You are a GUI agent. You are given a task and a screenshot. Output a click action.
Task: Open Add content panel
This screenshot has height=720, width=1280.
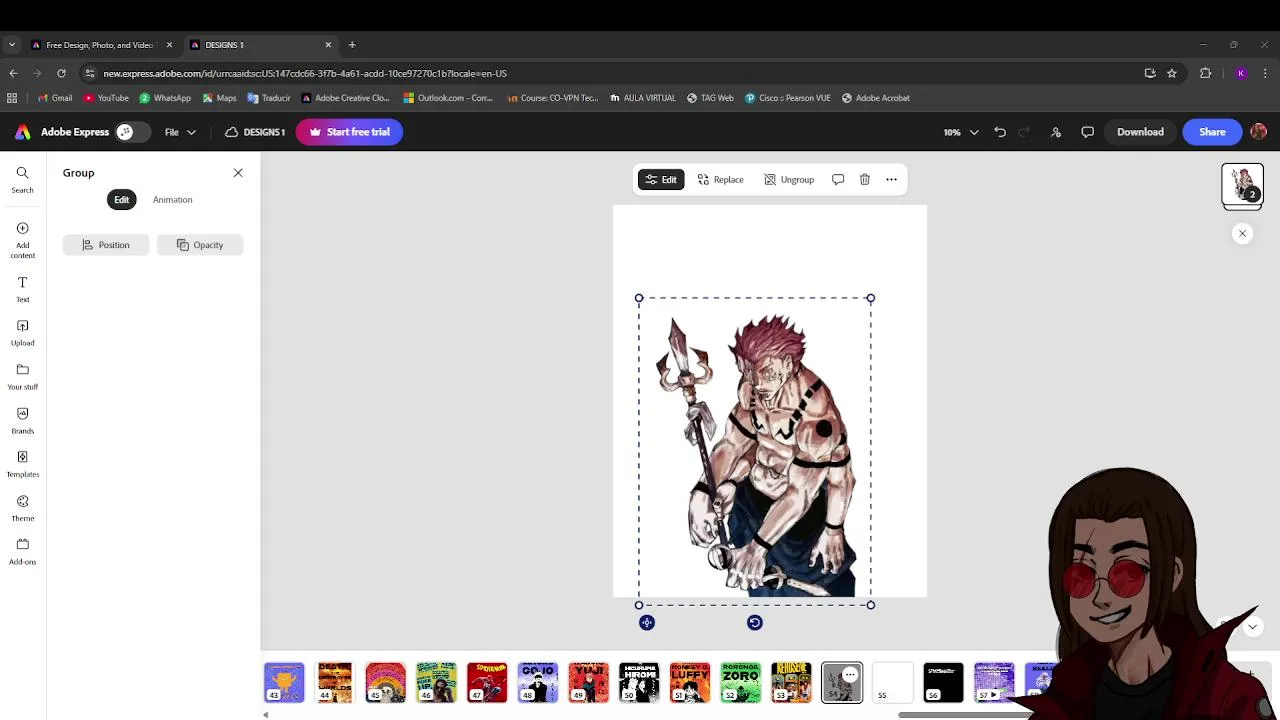point(22,240)
